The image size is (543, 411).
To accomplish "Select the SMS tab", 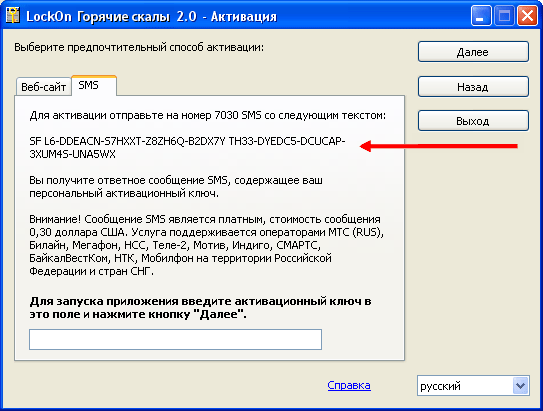I will point(94,85).
